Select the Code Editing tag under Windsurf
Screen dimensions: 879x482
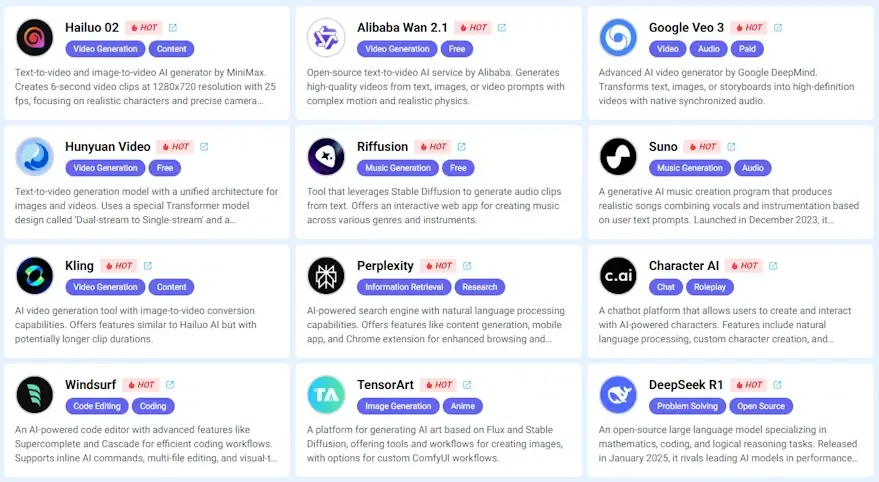(x=96, y=406)
